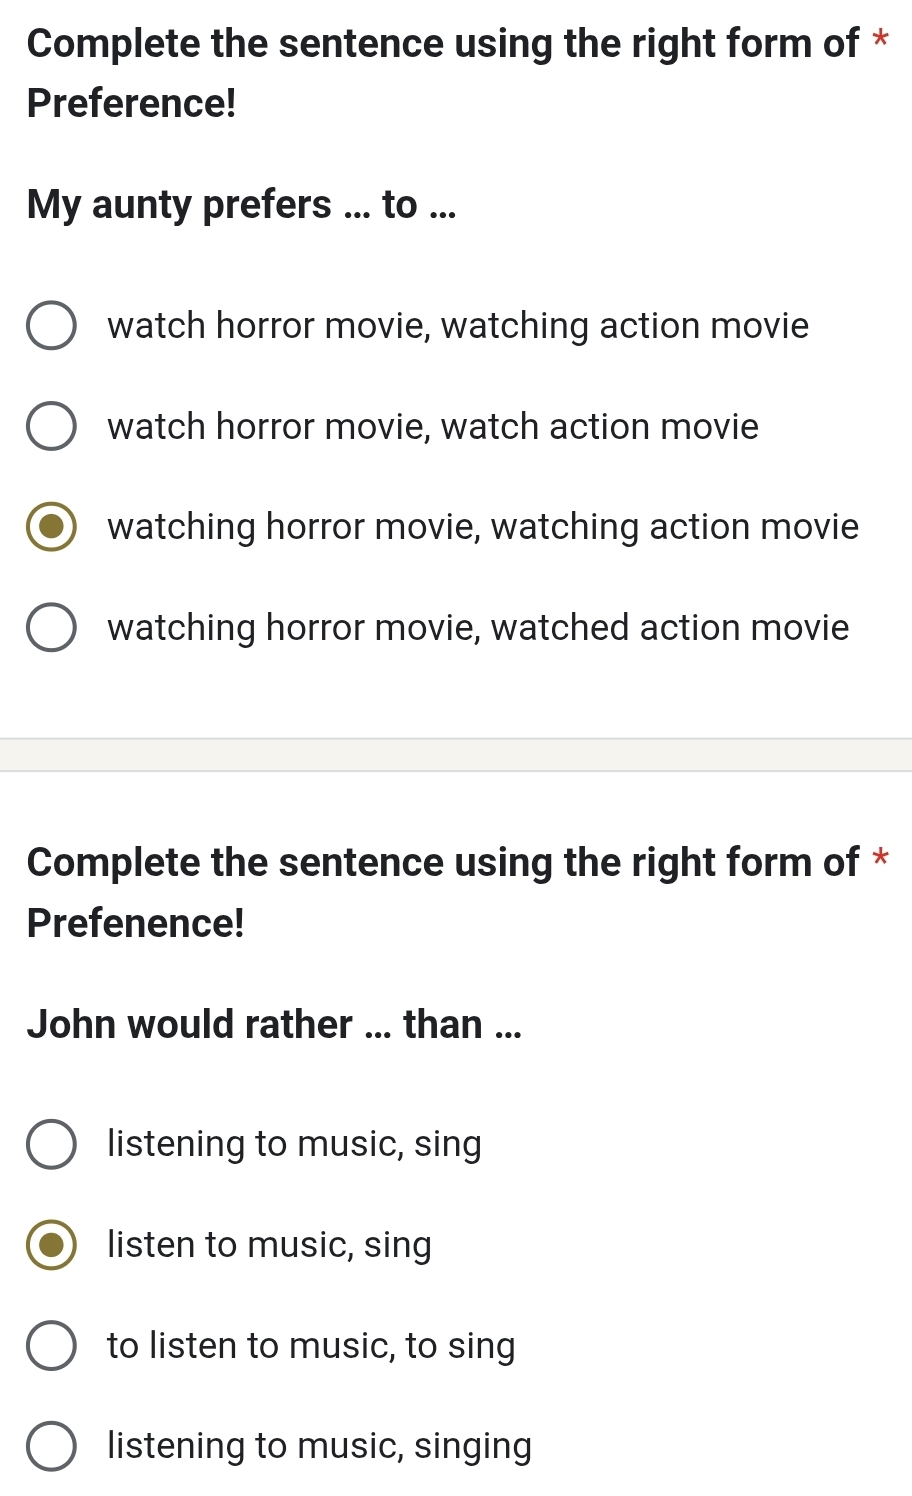Click the first question's red required asterisk
This screenshot has height=1496, width=912.
click(880, 42)
